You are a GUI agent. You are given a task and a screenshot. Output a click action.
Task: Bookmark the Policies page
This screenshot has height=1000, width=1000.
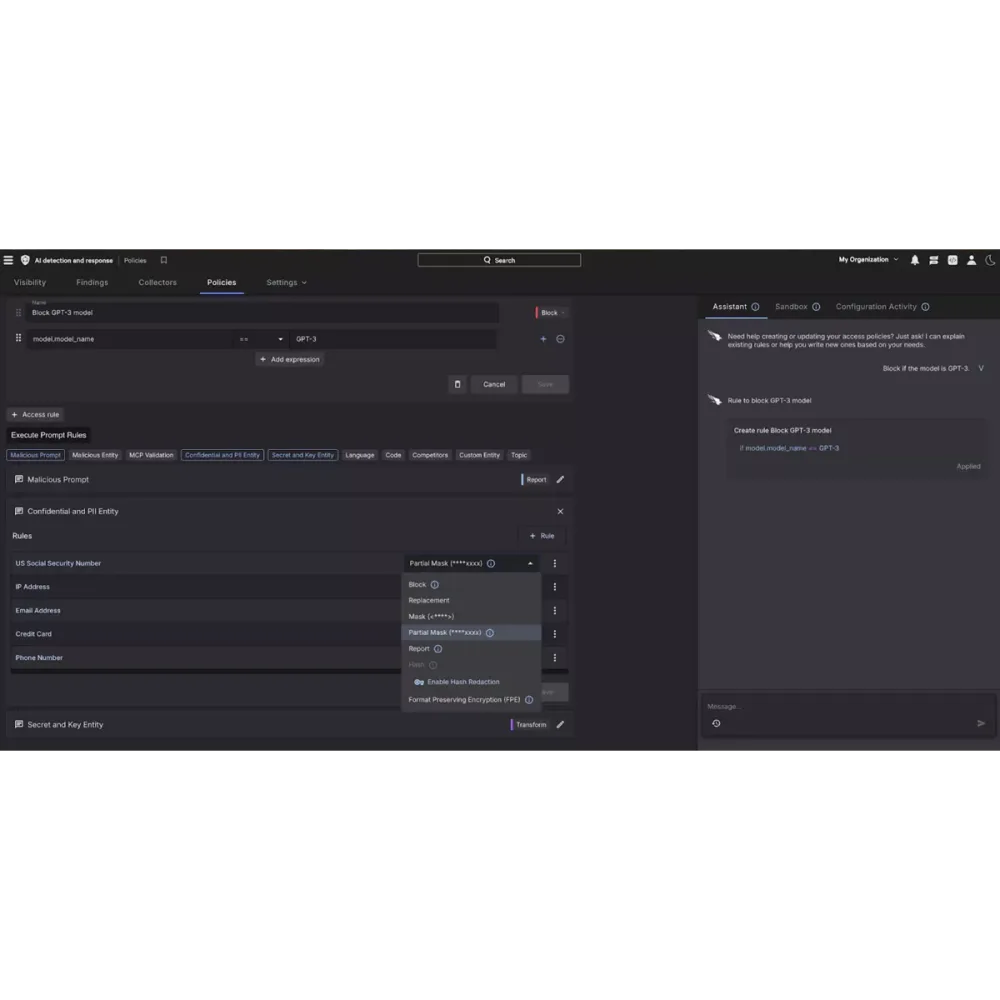164,260
